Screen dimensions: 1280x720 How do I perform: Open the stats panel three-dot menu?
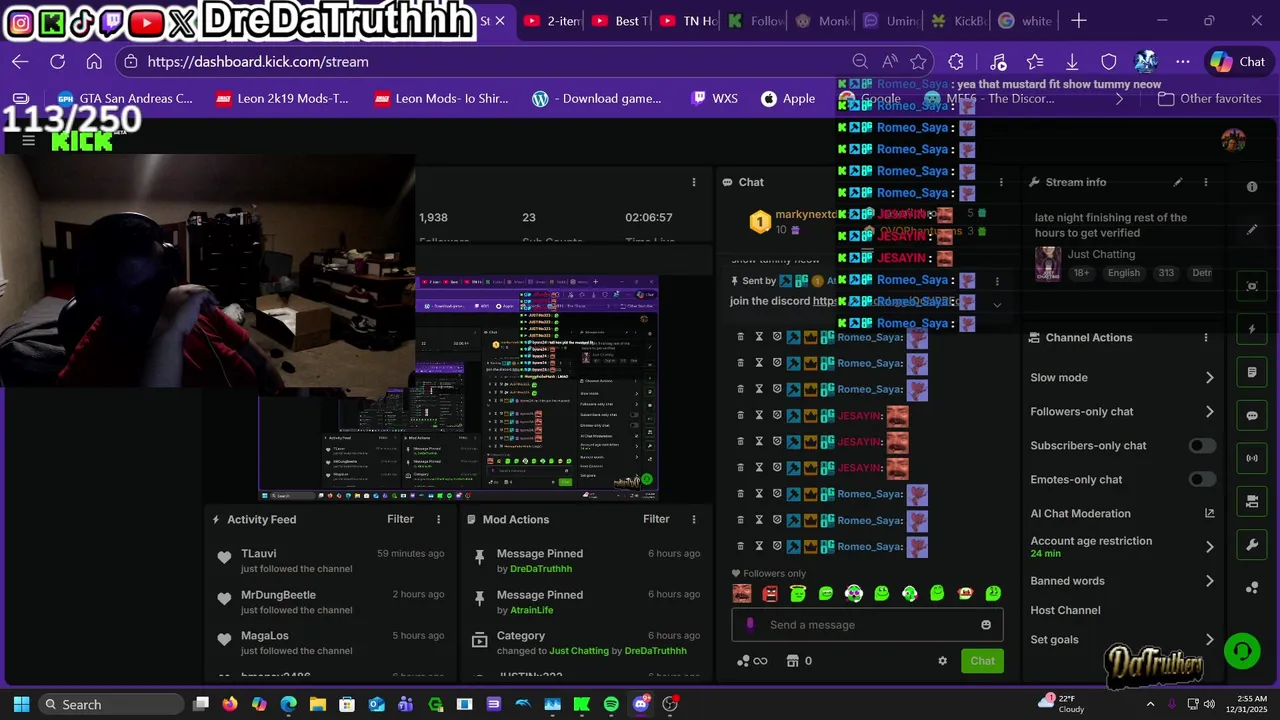[x=694, y=182]
